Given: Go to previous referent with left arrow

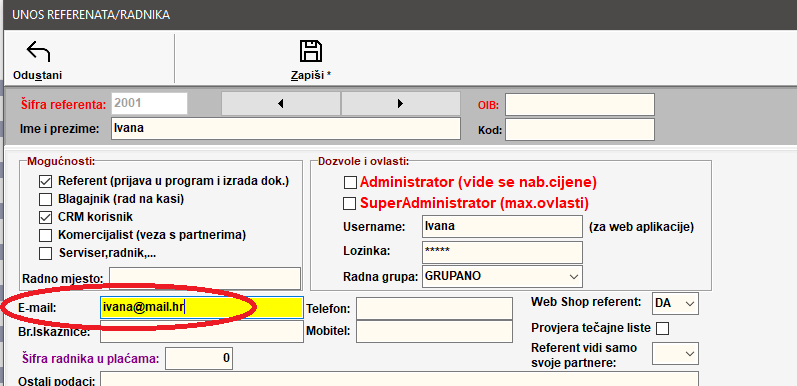Looking at the screenshot, I should 281,104.
